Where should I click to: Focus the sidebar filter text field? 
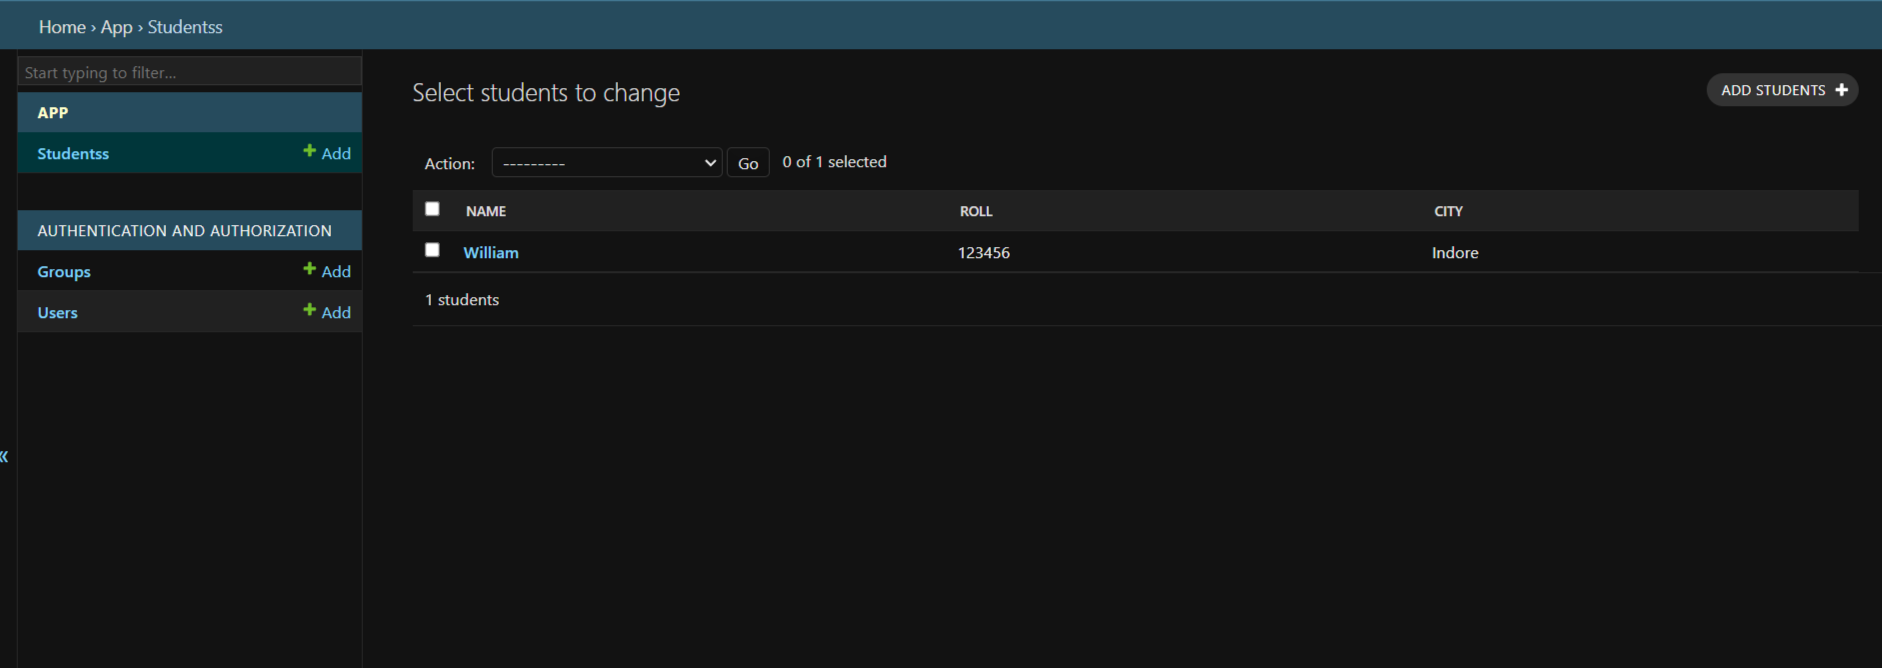190,72
